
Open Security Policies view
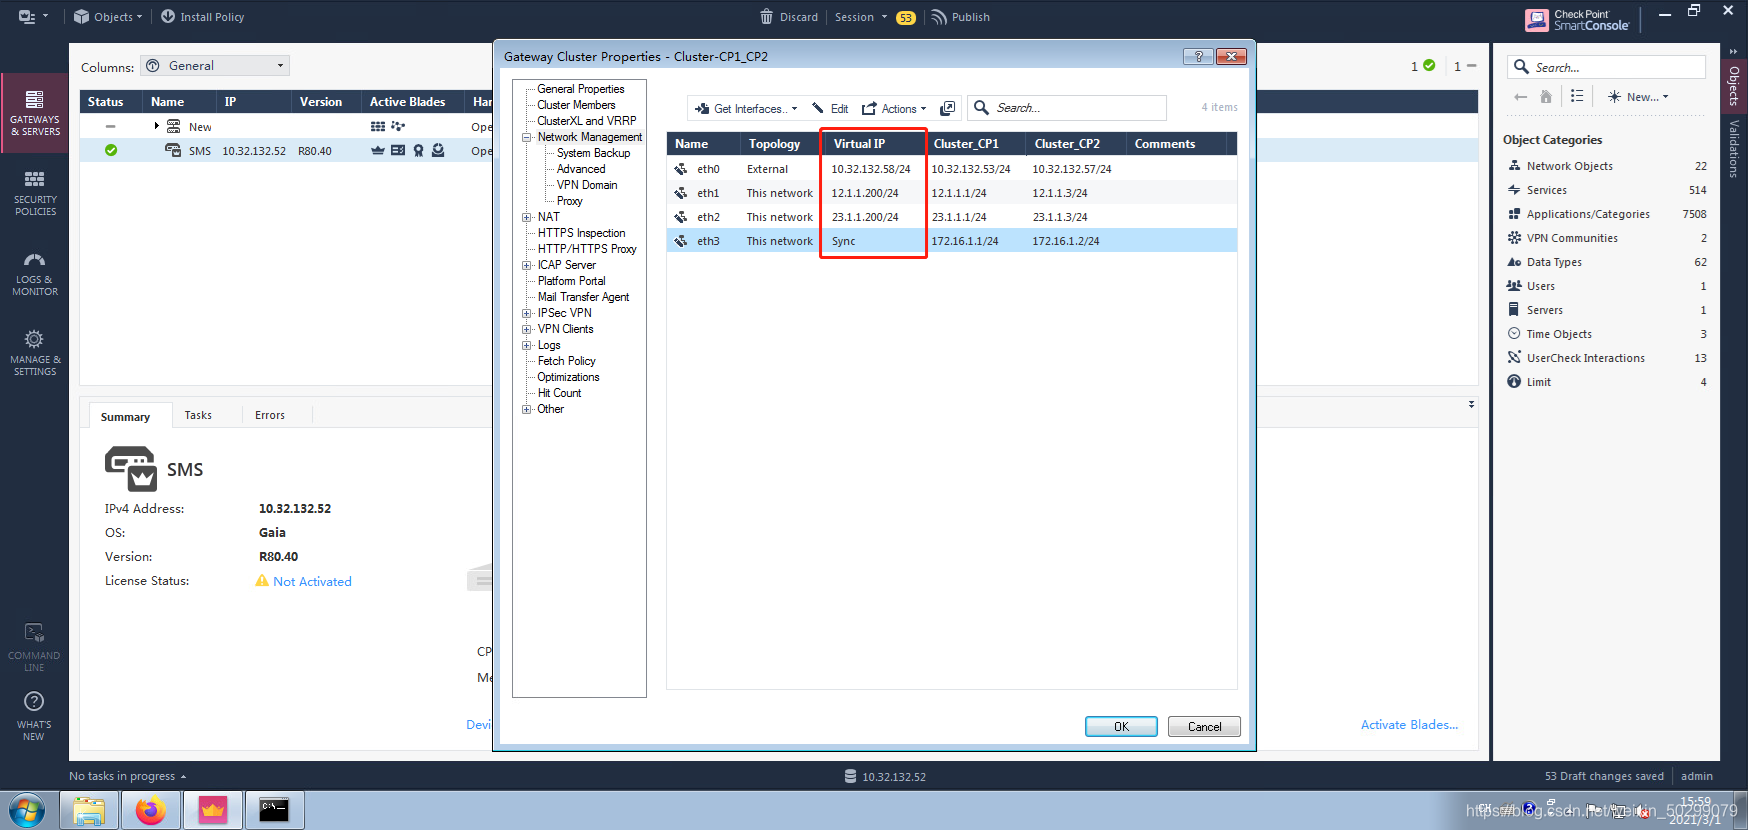pos(35,193)
